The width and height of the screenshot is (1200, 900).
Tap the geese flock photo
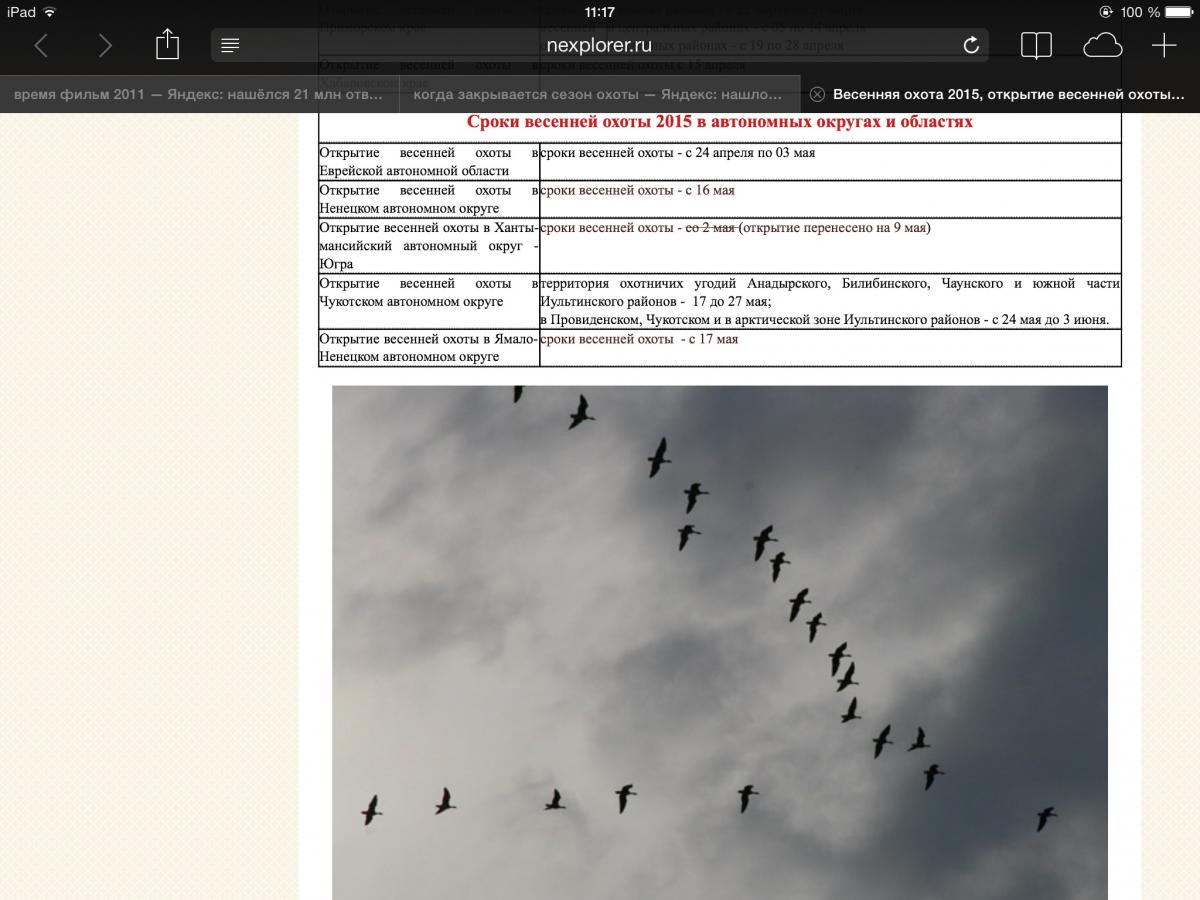click(720, 642)
